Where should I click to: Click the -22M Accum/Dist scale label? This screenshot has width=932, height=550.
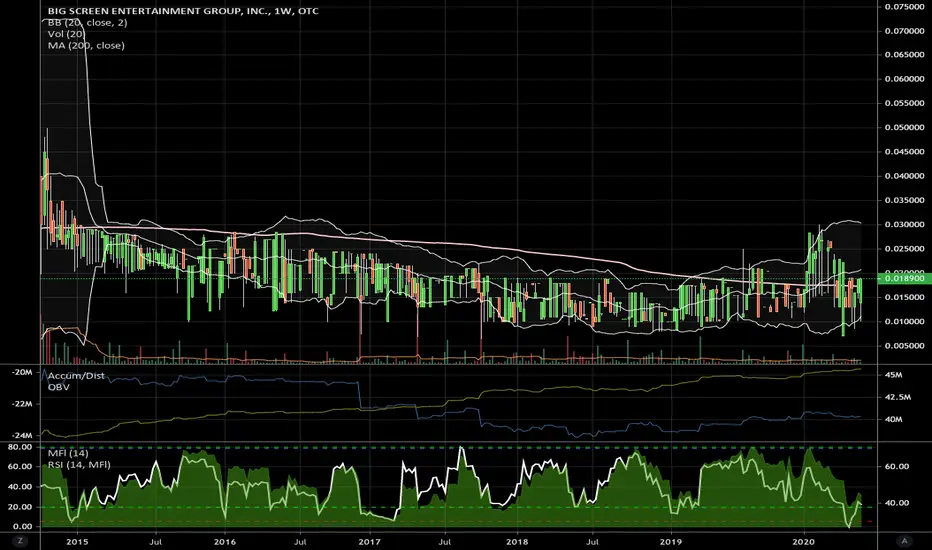click(22, 404)
